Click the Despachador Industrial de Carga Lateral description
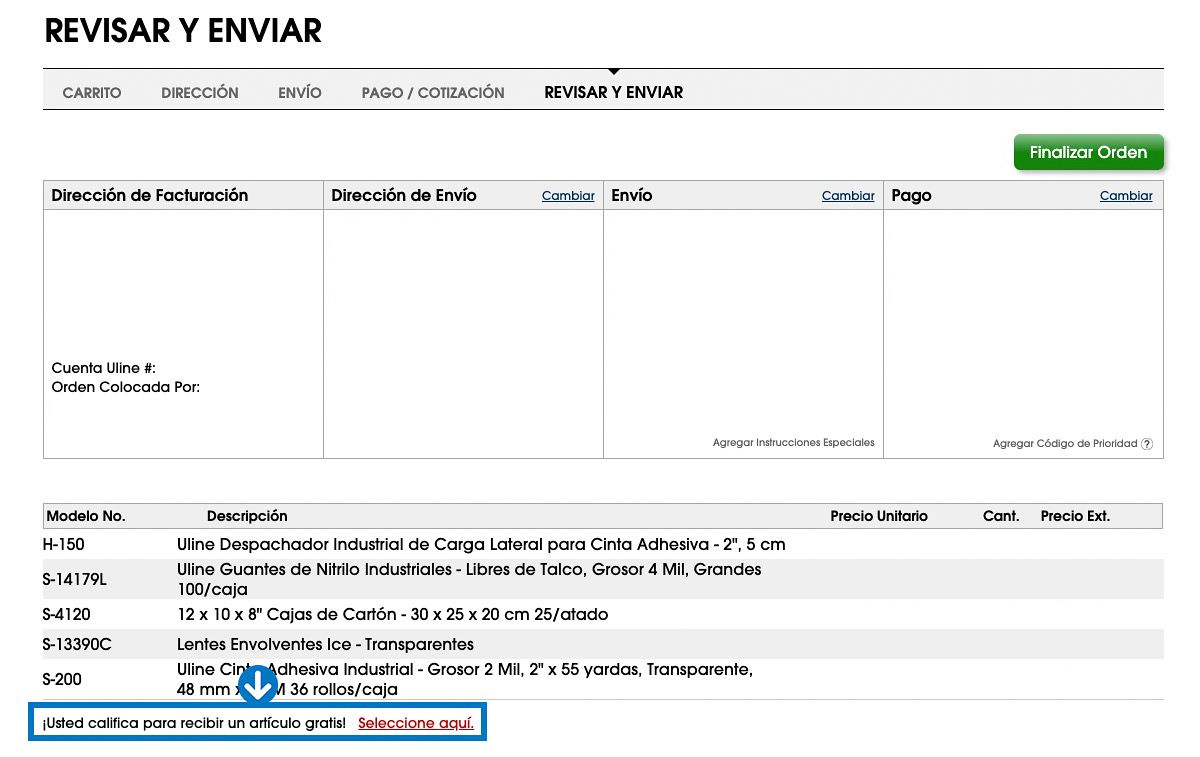The height and width of the screenshot is (757, 1200). pyautogui.click(x=481, y=545)
